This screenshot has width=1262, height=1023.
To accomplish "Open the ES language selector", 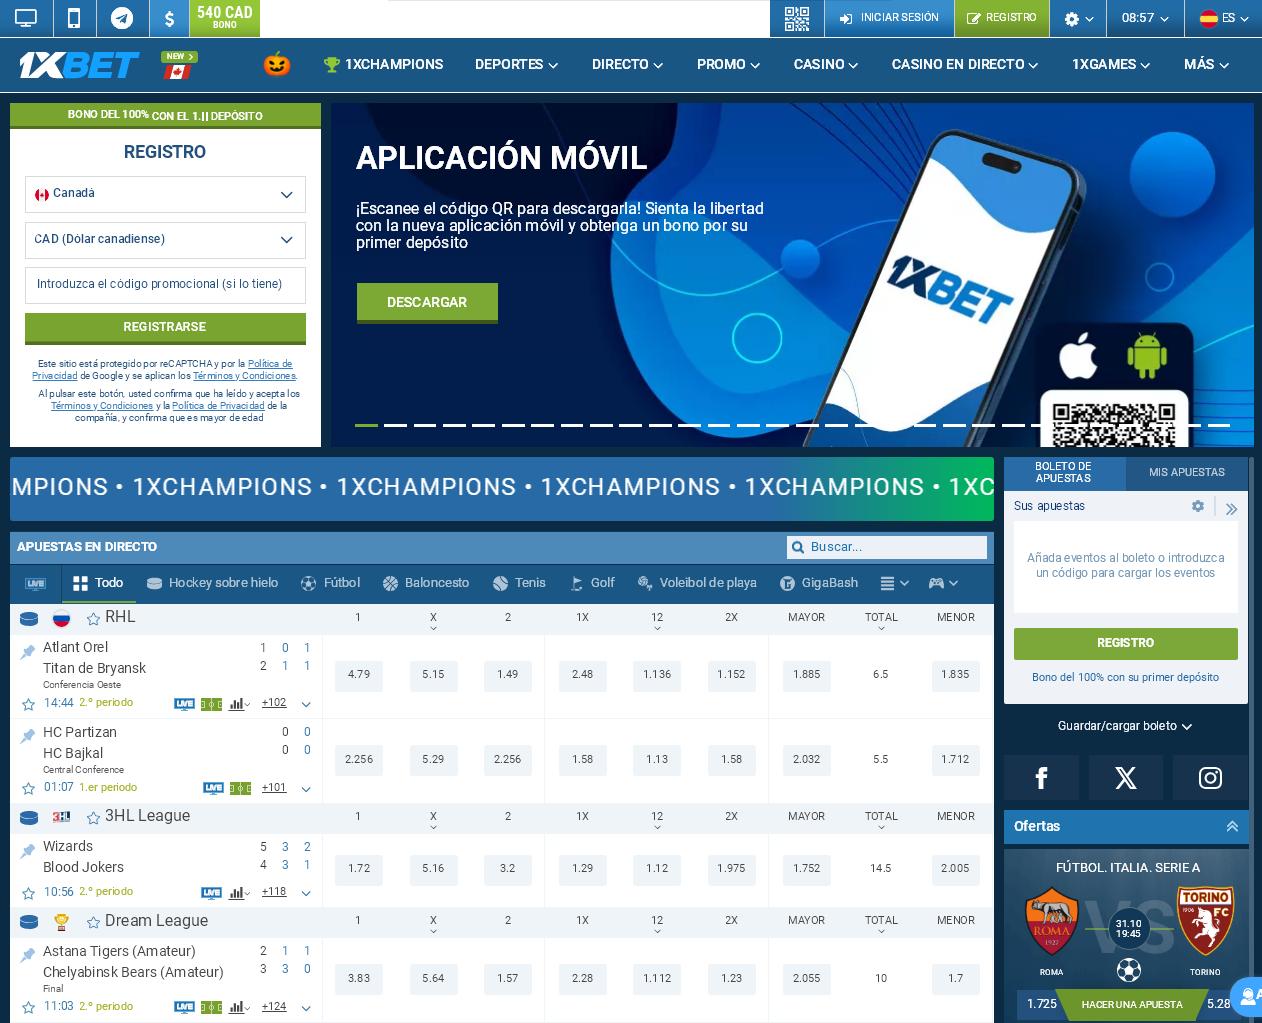I will click(1224, 18).
